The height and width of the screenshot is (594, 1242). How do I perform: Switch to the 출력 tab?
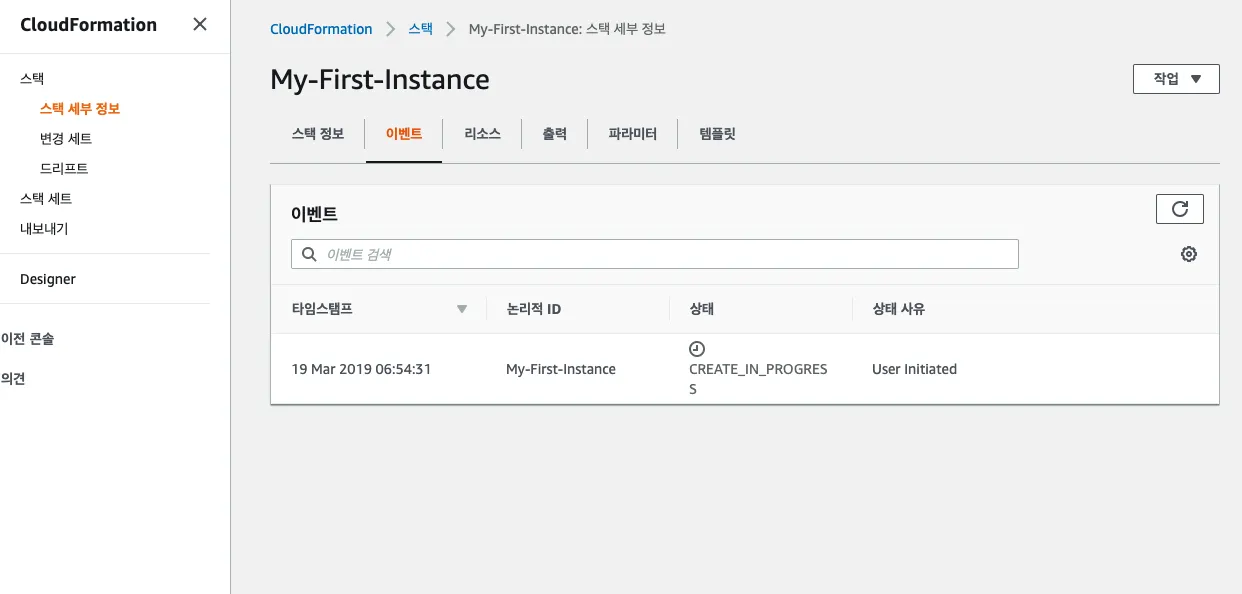555,133
